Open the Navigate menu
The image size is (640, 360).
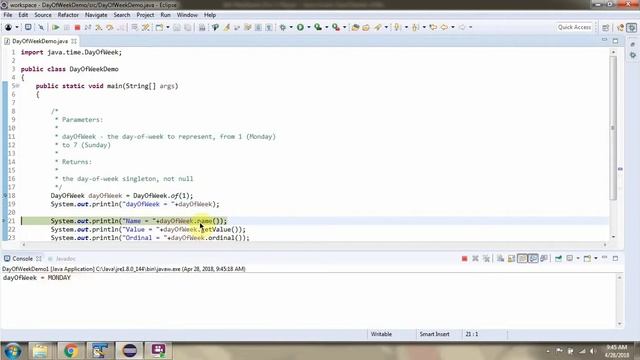96,15
